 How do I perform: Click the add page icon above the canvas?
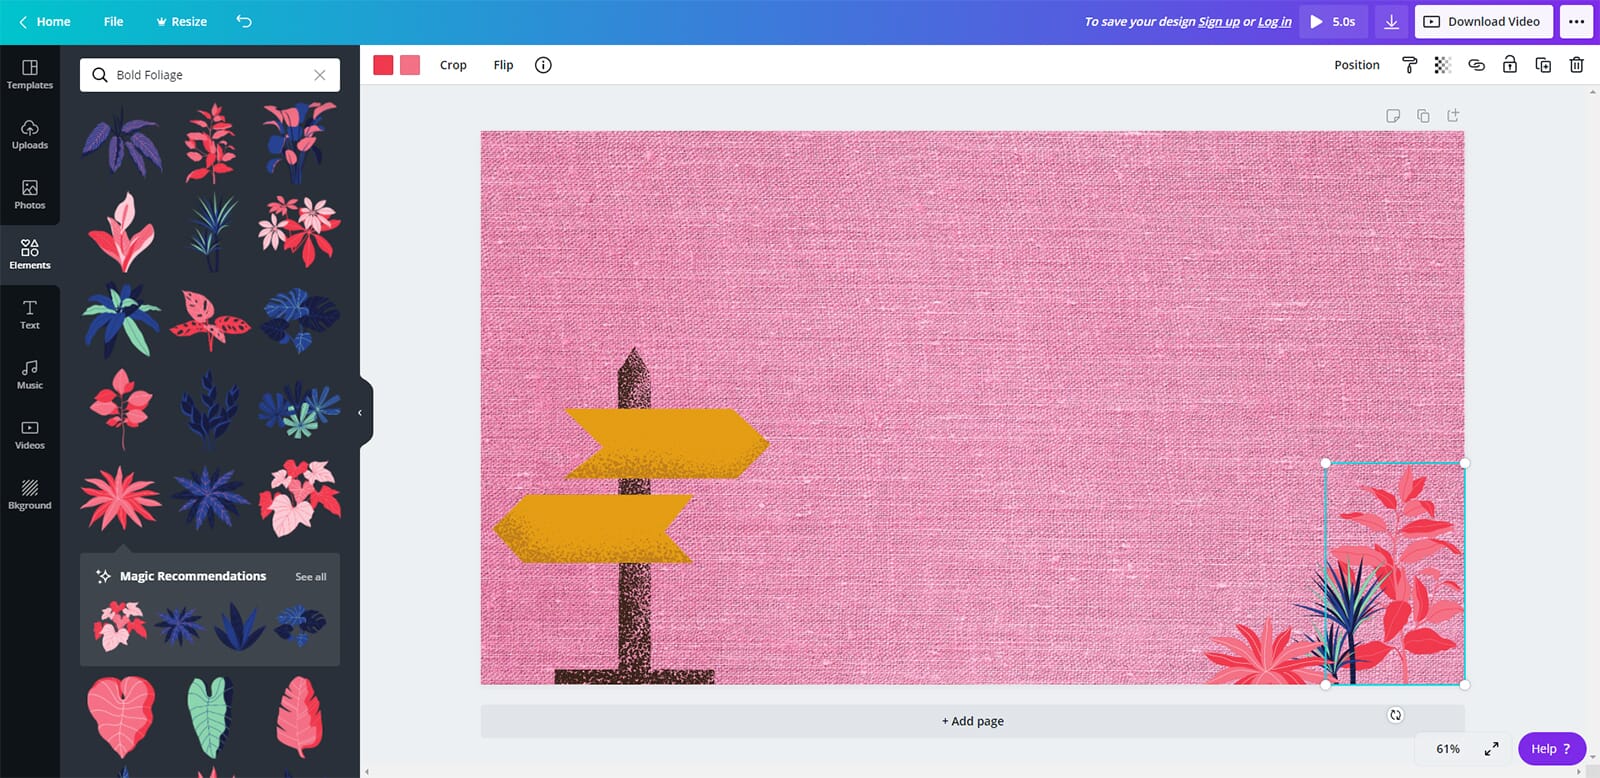[x=1453, y=116]
